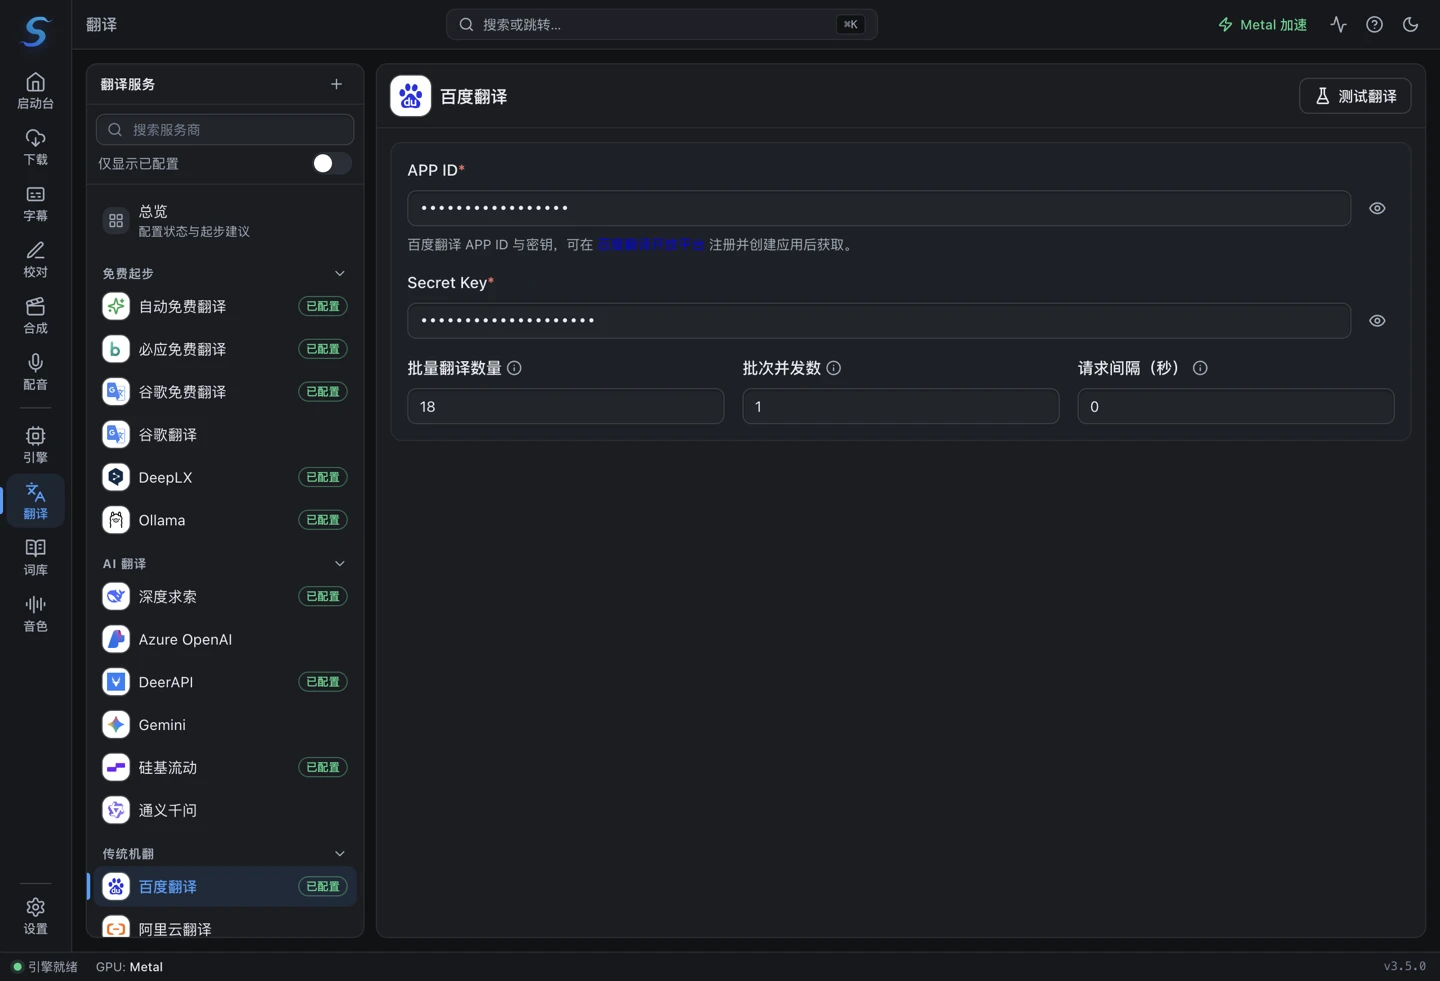Click the Secret Key input field
The height and width of the screenshot is (981, 1440).
(x=879, y=321)
